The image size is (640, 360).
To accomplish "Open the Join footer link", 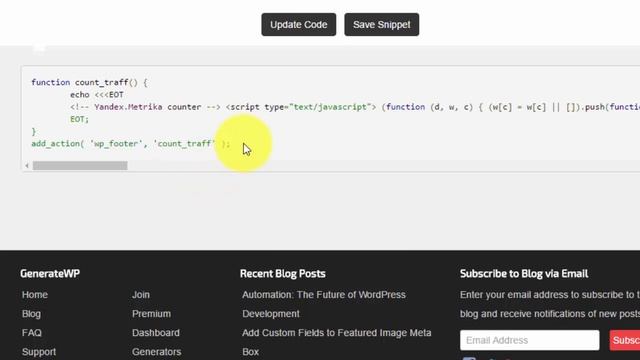I will (x=141, y=295).
